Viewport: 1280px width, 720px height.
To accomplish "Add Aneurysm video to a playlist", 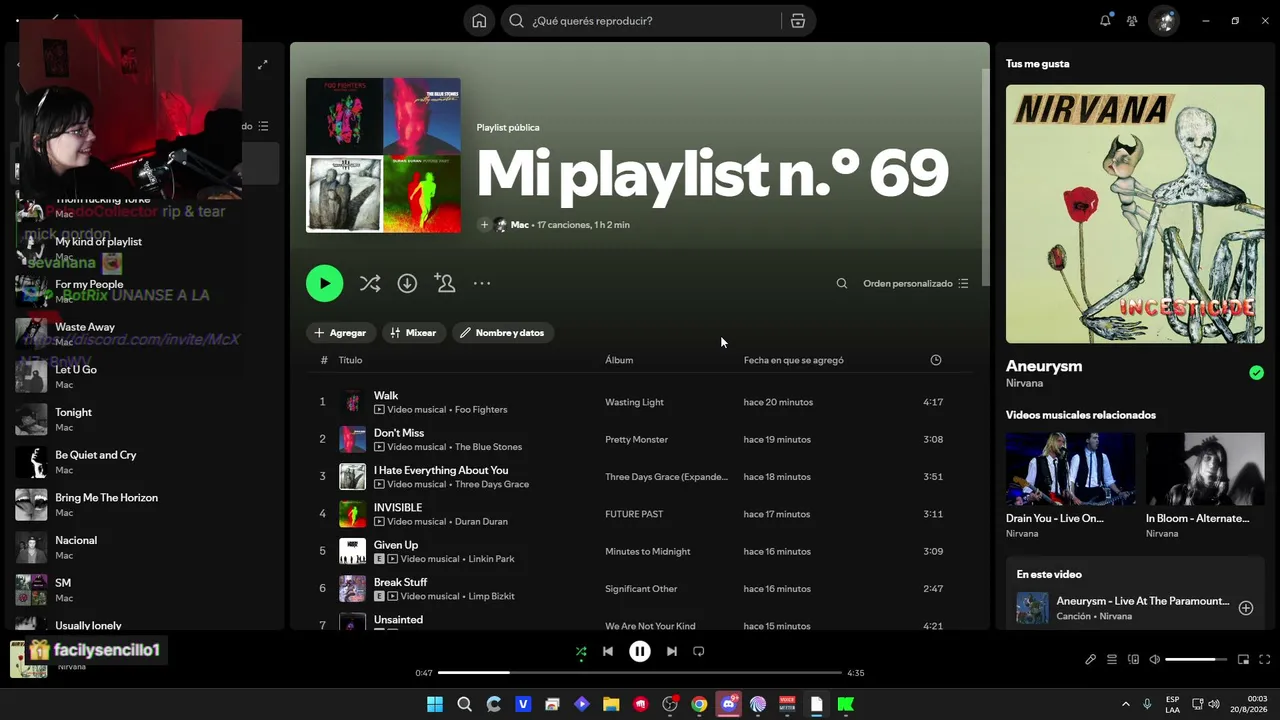I will coord(1246,608).
